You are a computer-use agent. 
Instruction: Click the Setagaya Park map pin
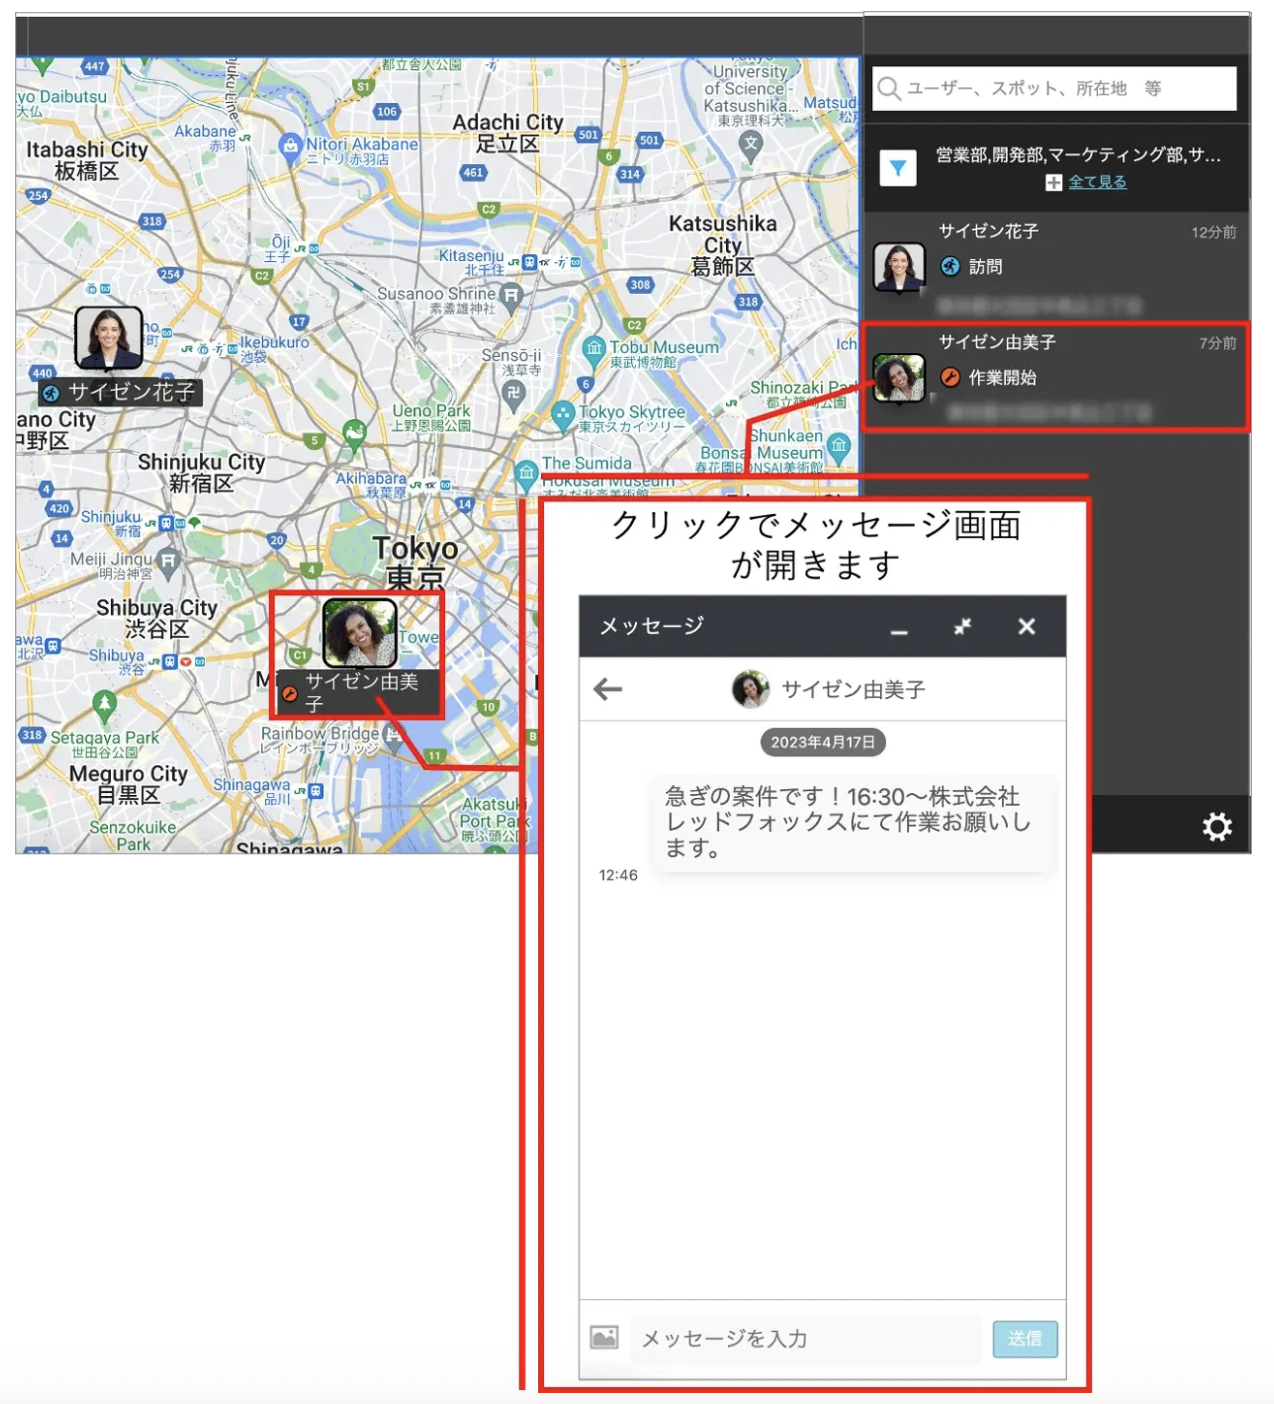coord(104,704)
